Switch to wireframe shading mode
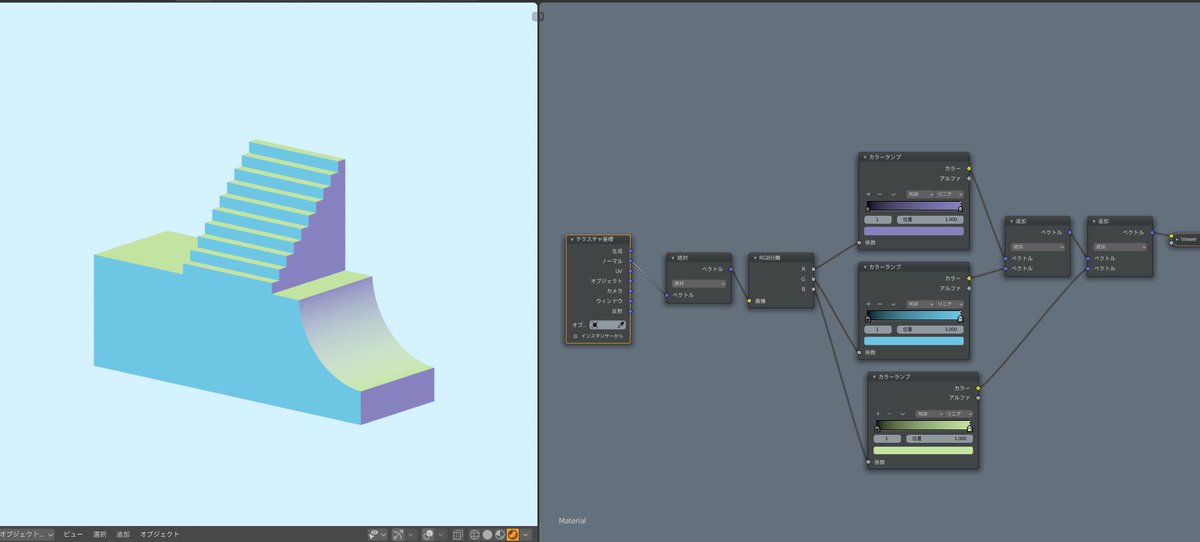This screenshot has height=542, width=1200. tap(475, 535)
